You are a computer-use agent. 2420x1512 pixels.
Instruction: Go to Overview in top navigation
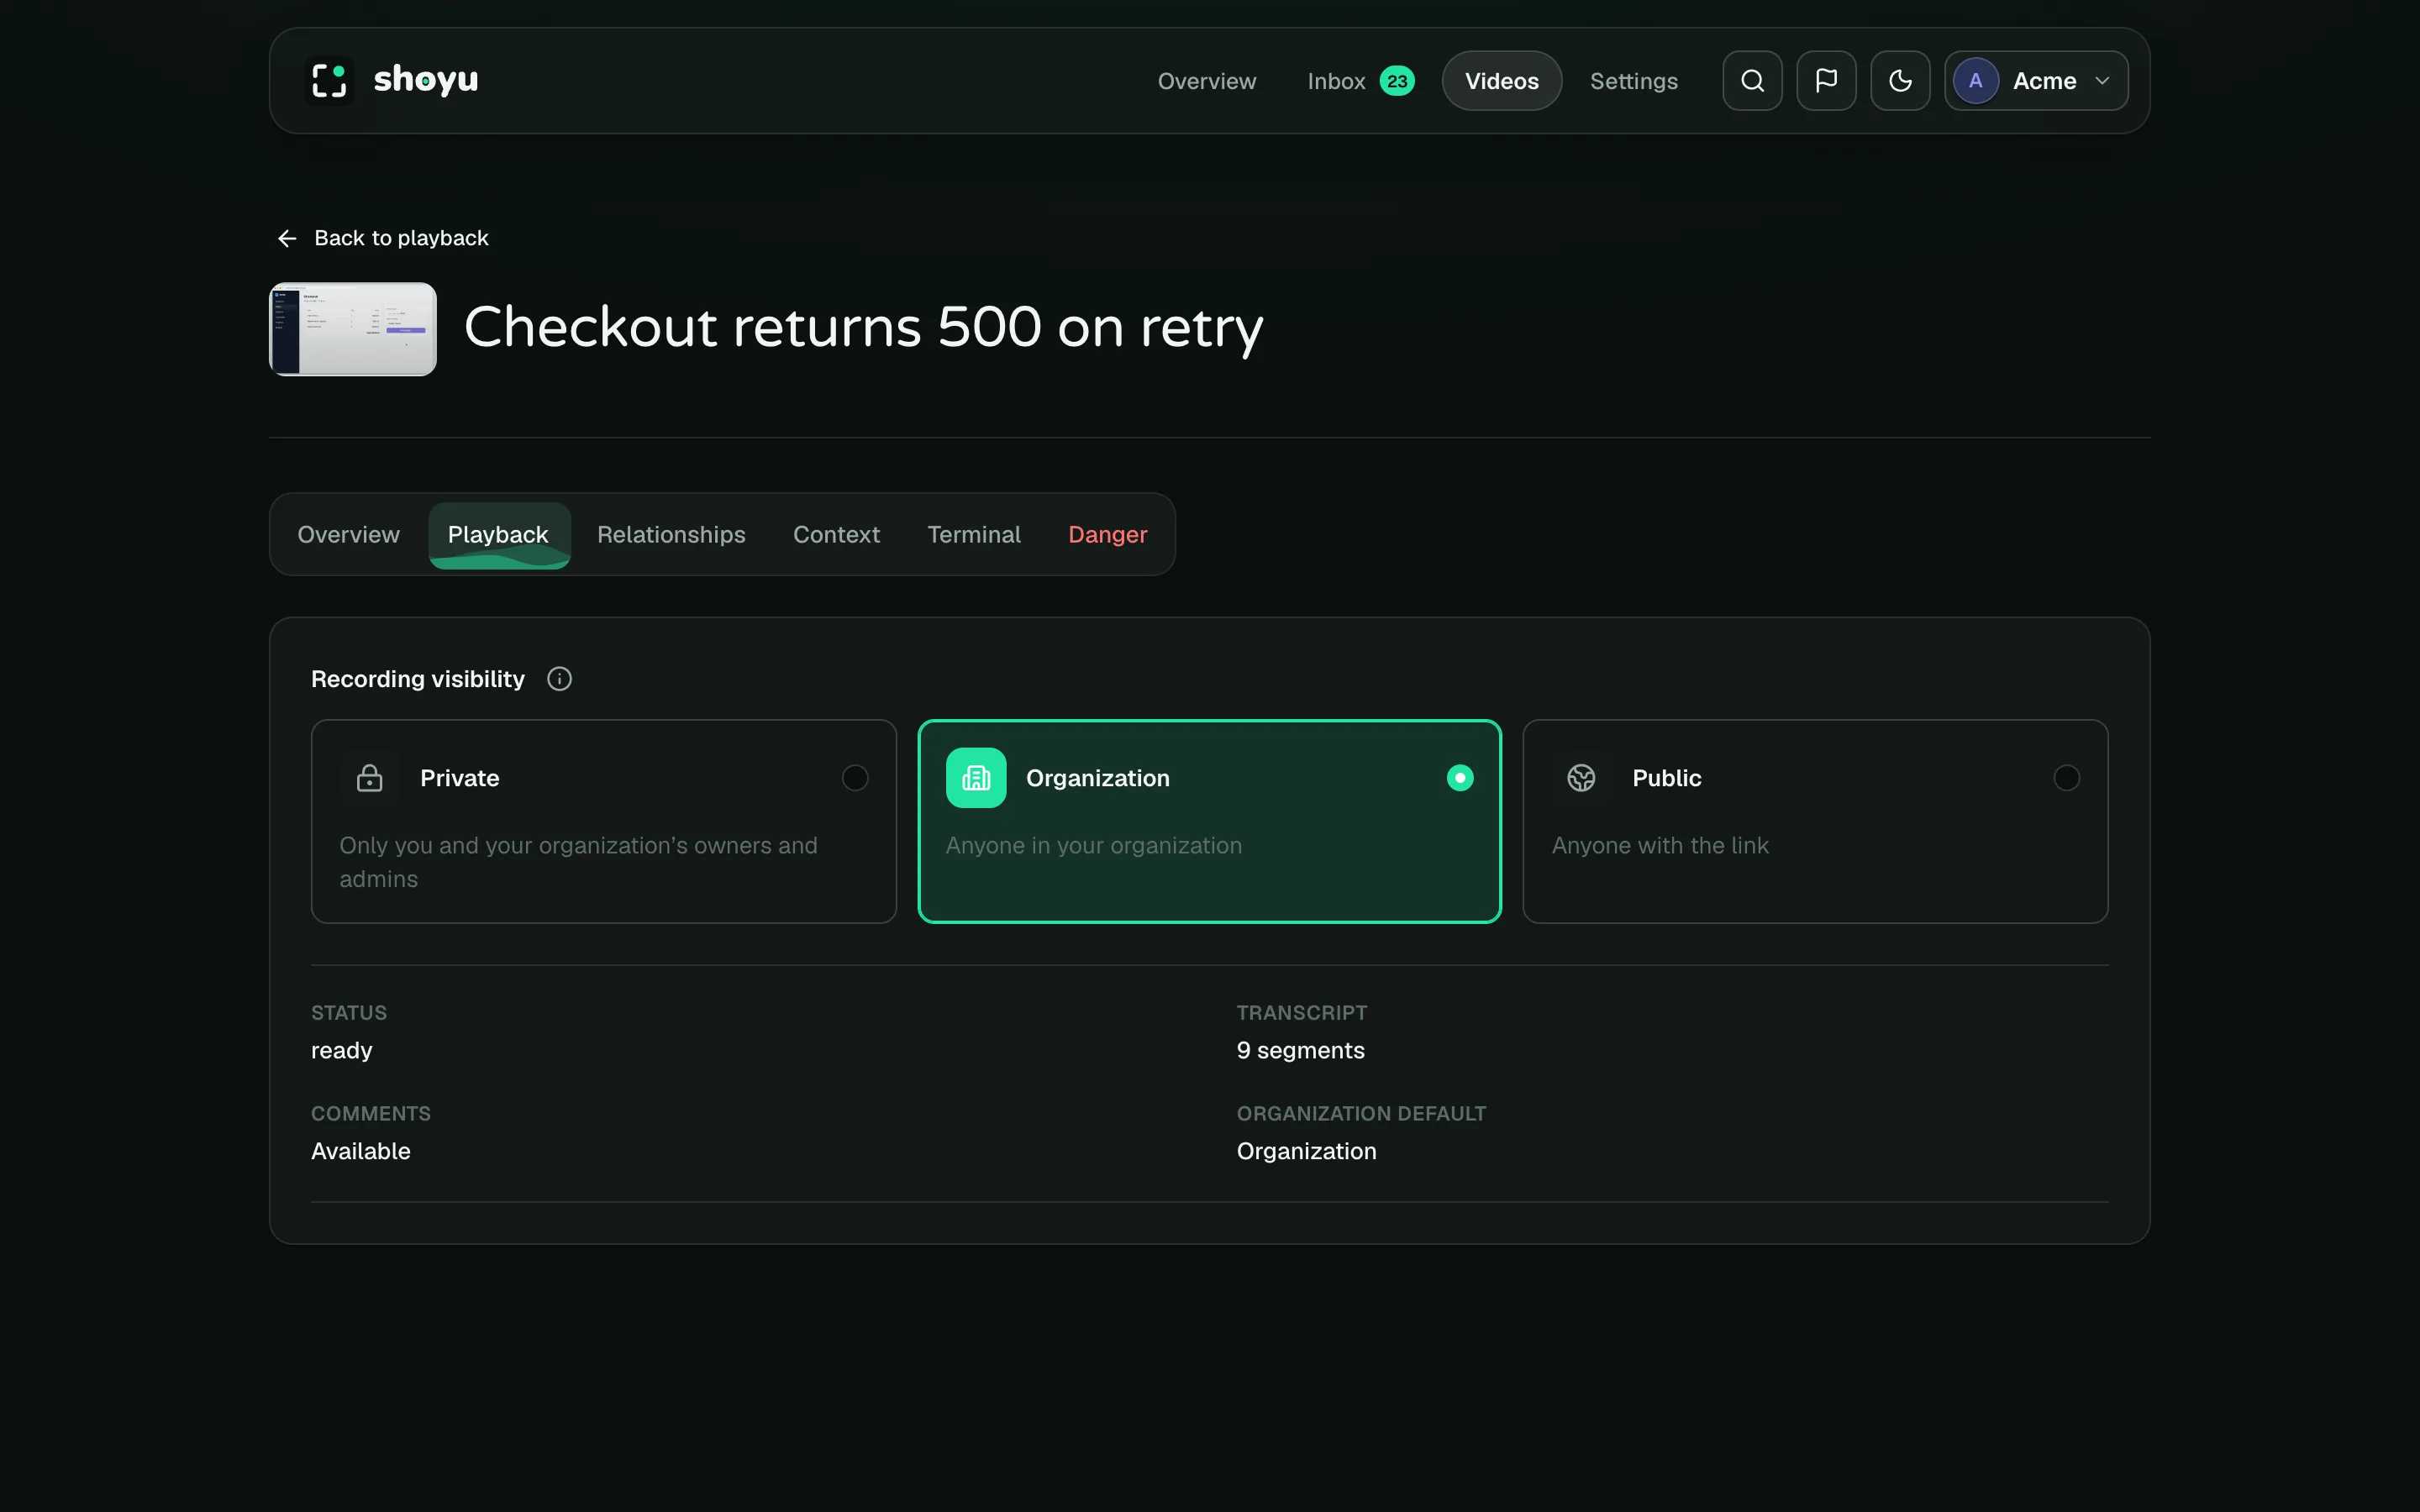tap(1207, 81)
